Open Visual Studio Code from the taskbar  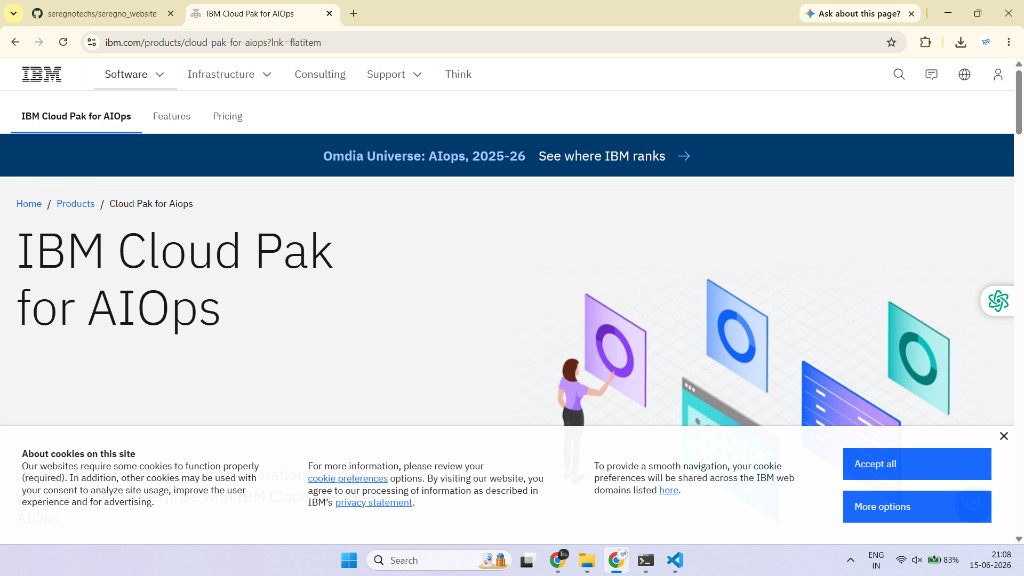(x=675, y=560)
